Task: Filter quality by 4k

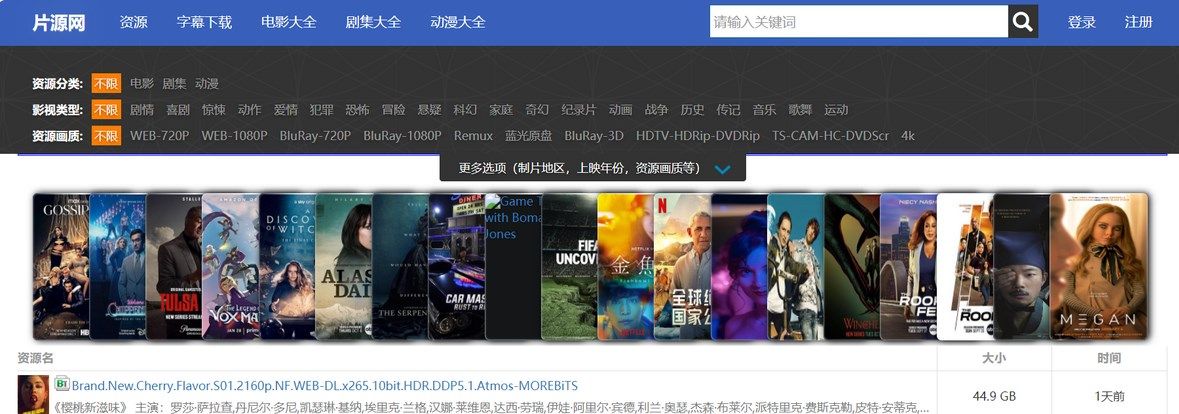Action: coord(908,136)
